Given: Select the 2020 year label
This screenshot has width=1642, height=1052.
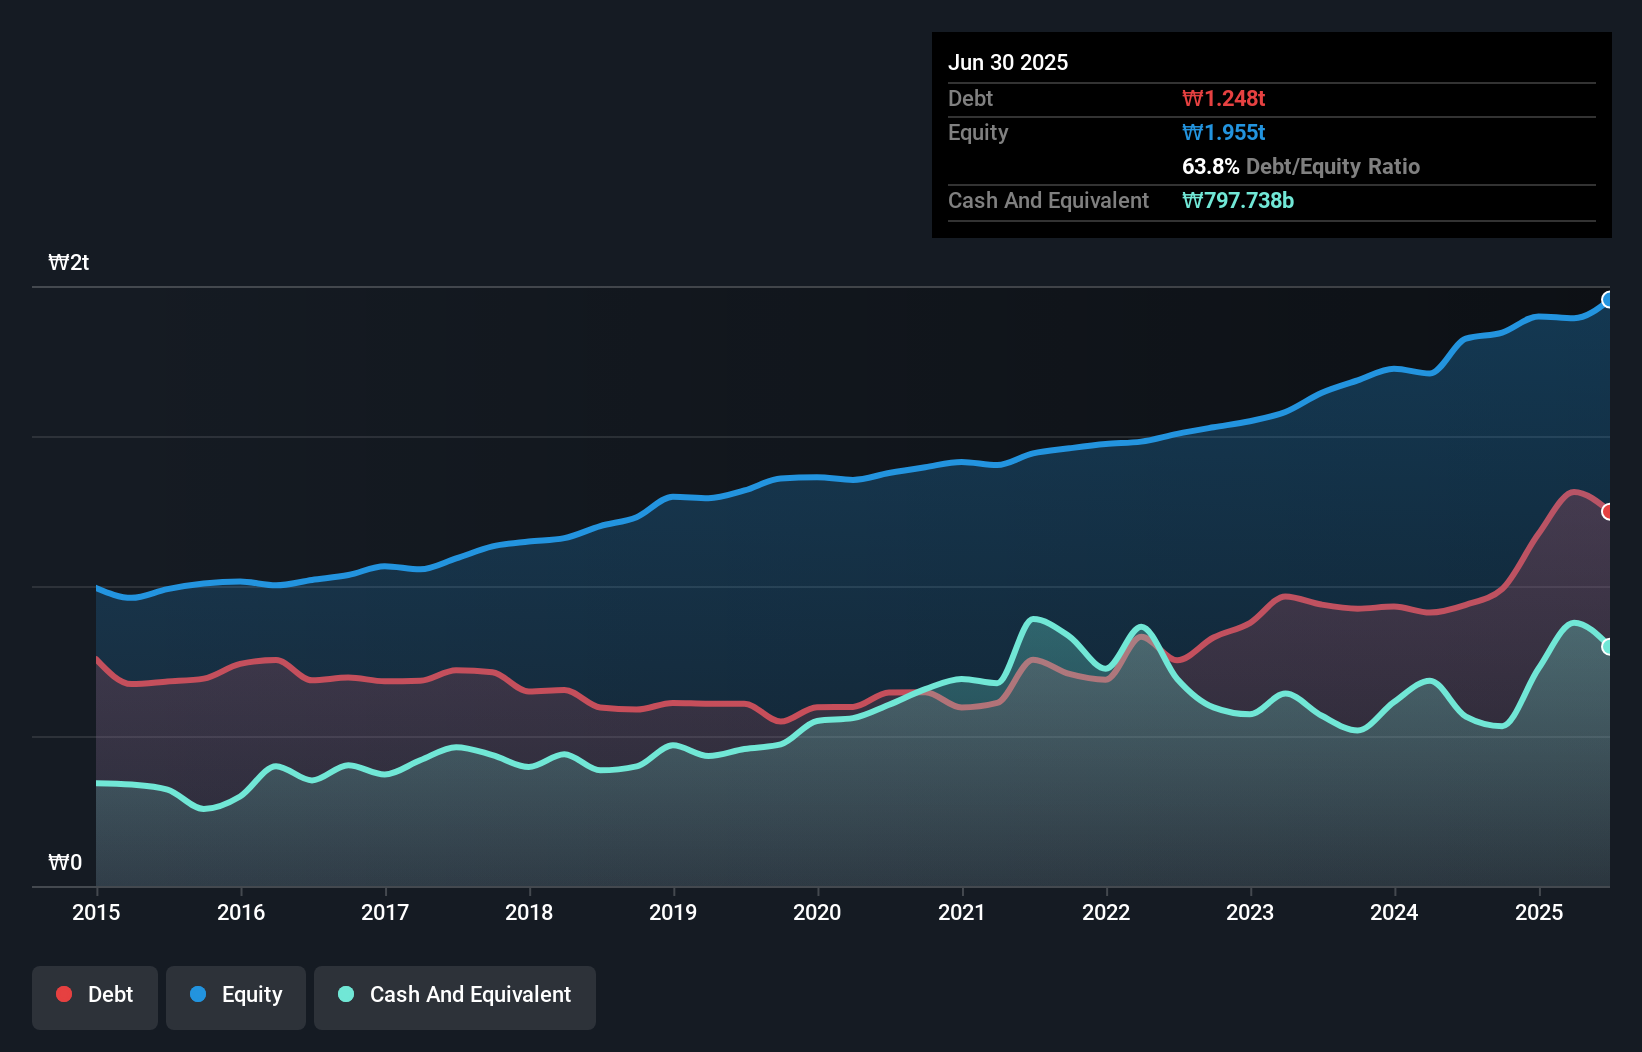Looking at the screenshot, I should tap(817, 912).
